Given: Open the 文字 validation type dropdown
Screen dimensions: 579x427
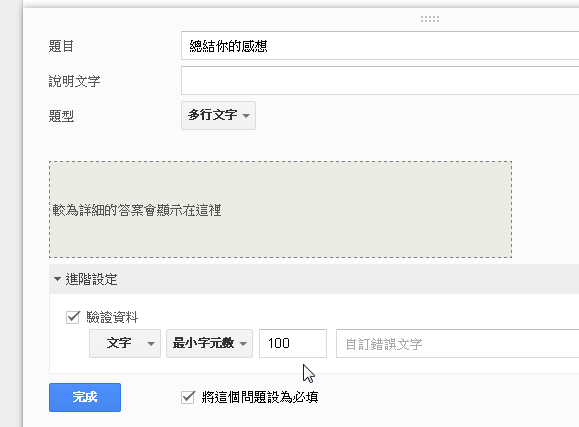Looking at the screenshot, I should coord(125,344).
